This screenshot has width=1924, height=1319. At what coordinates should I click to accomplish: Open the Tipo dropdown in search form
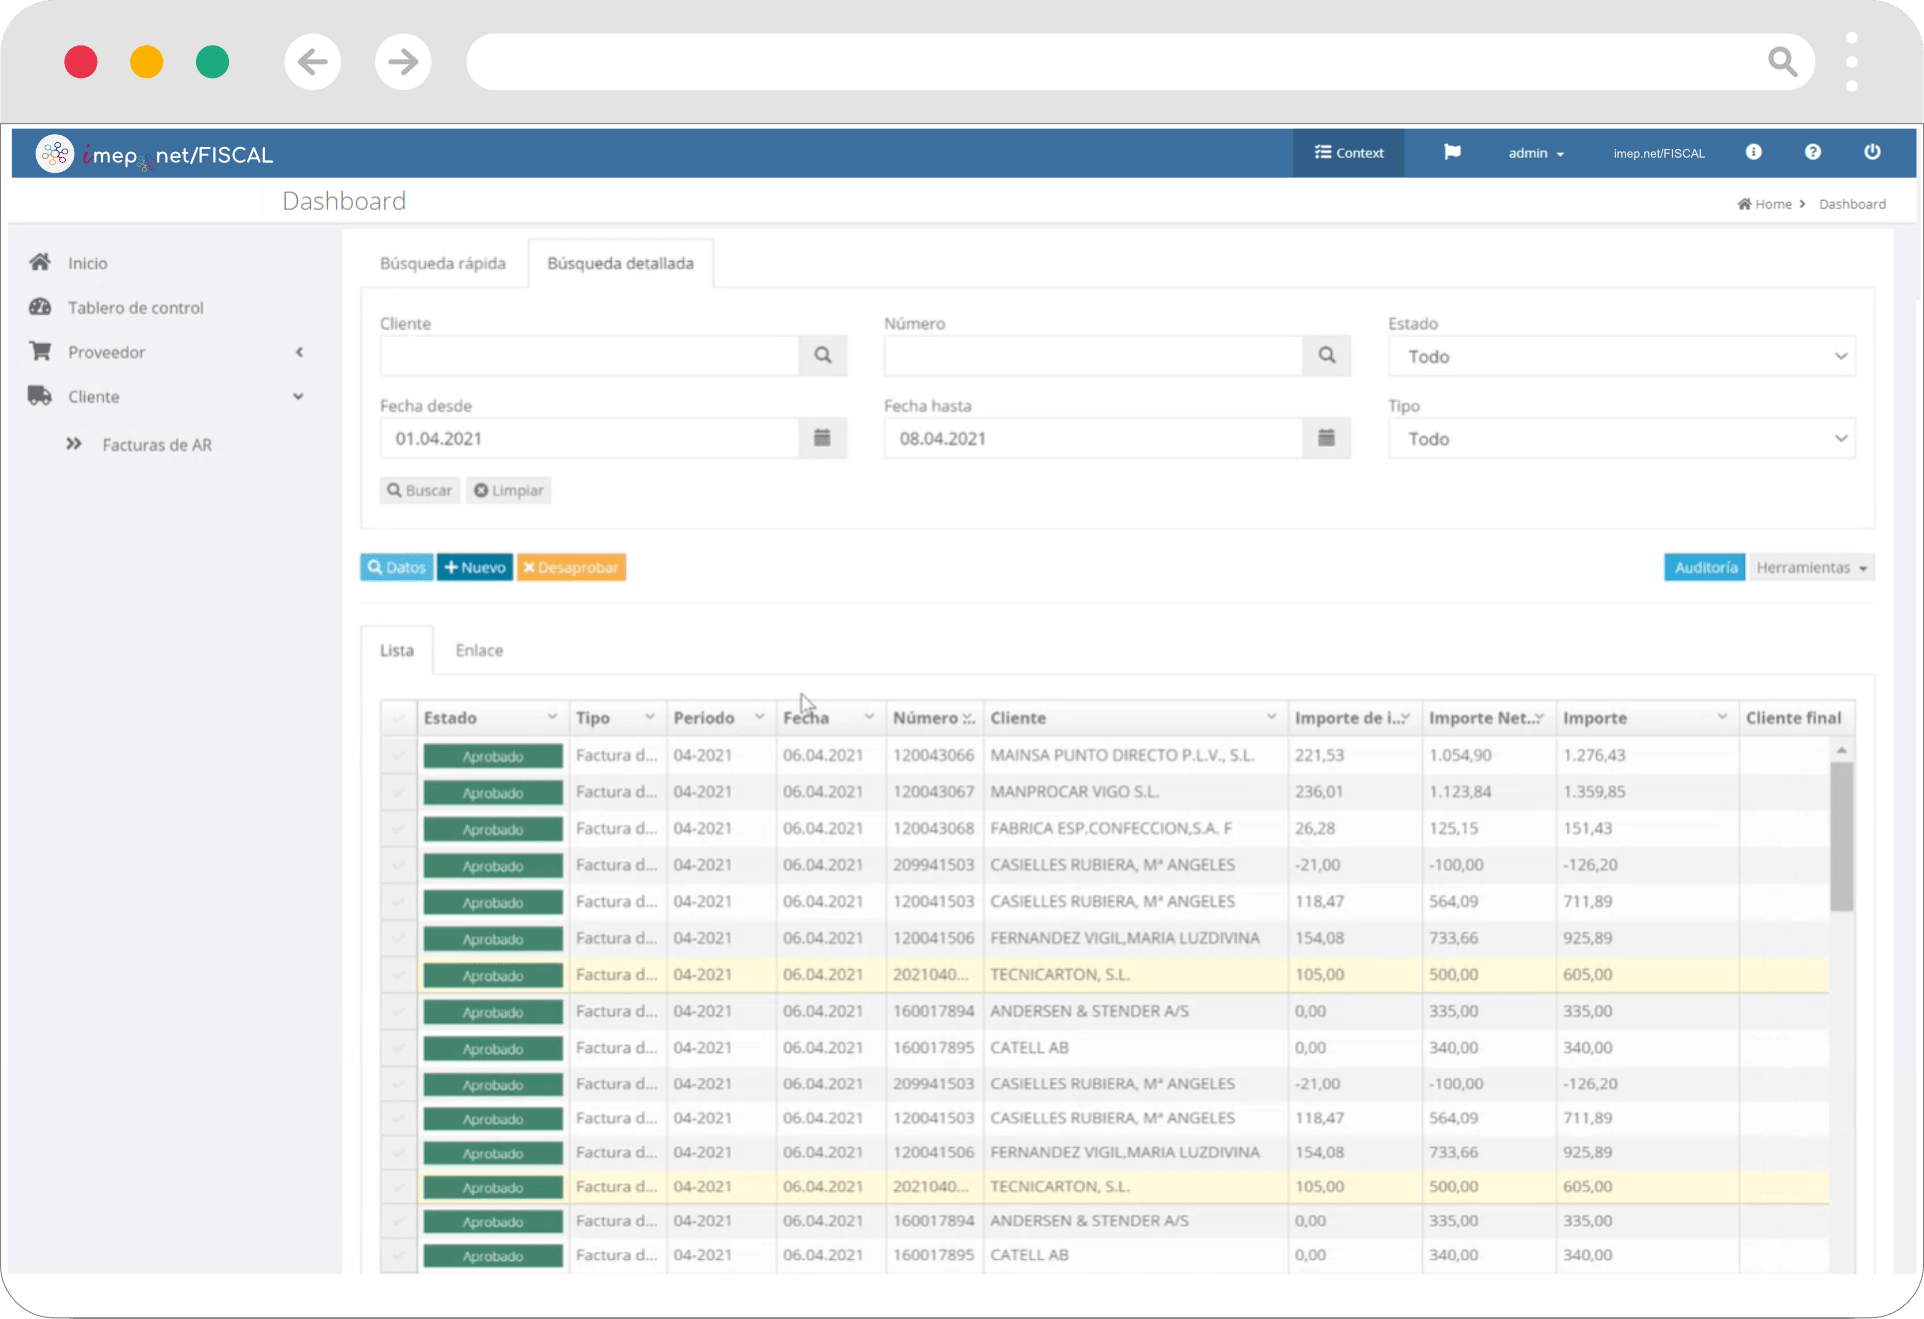coord(1622,439)
